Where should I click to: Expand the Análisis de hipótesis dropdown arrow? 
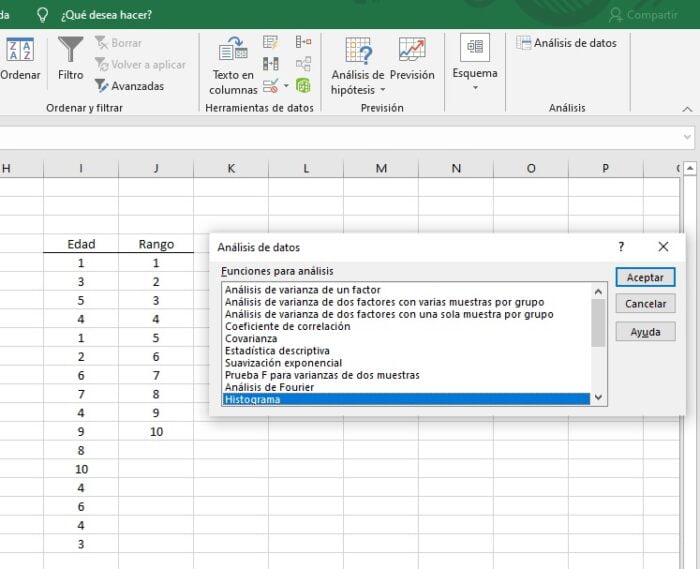tap(383, 90)
